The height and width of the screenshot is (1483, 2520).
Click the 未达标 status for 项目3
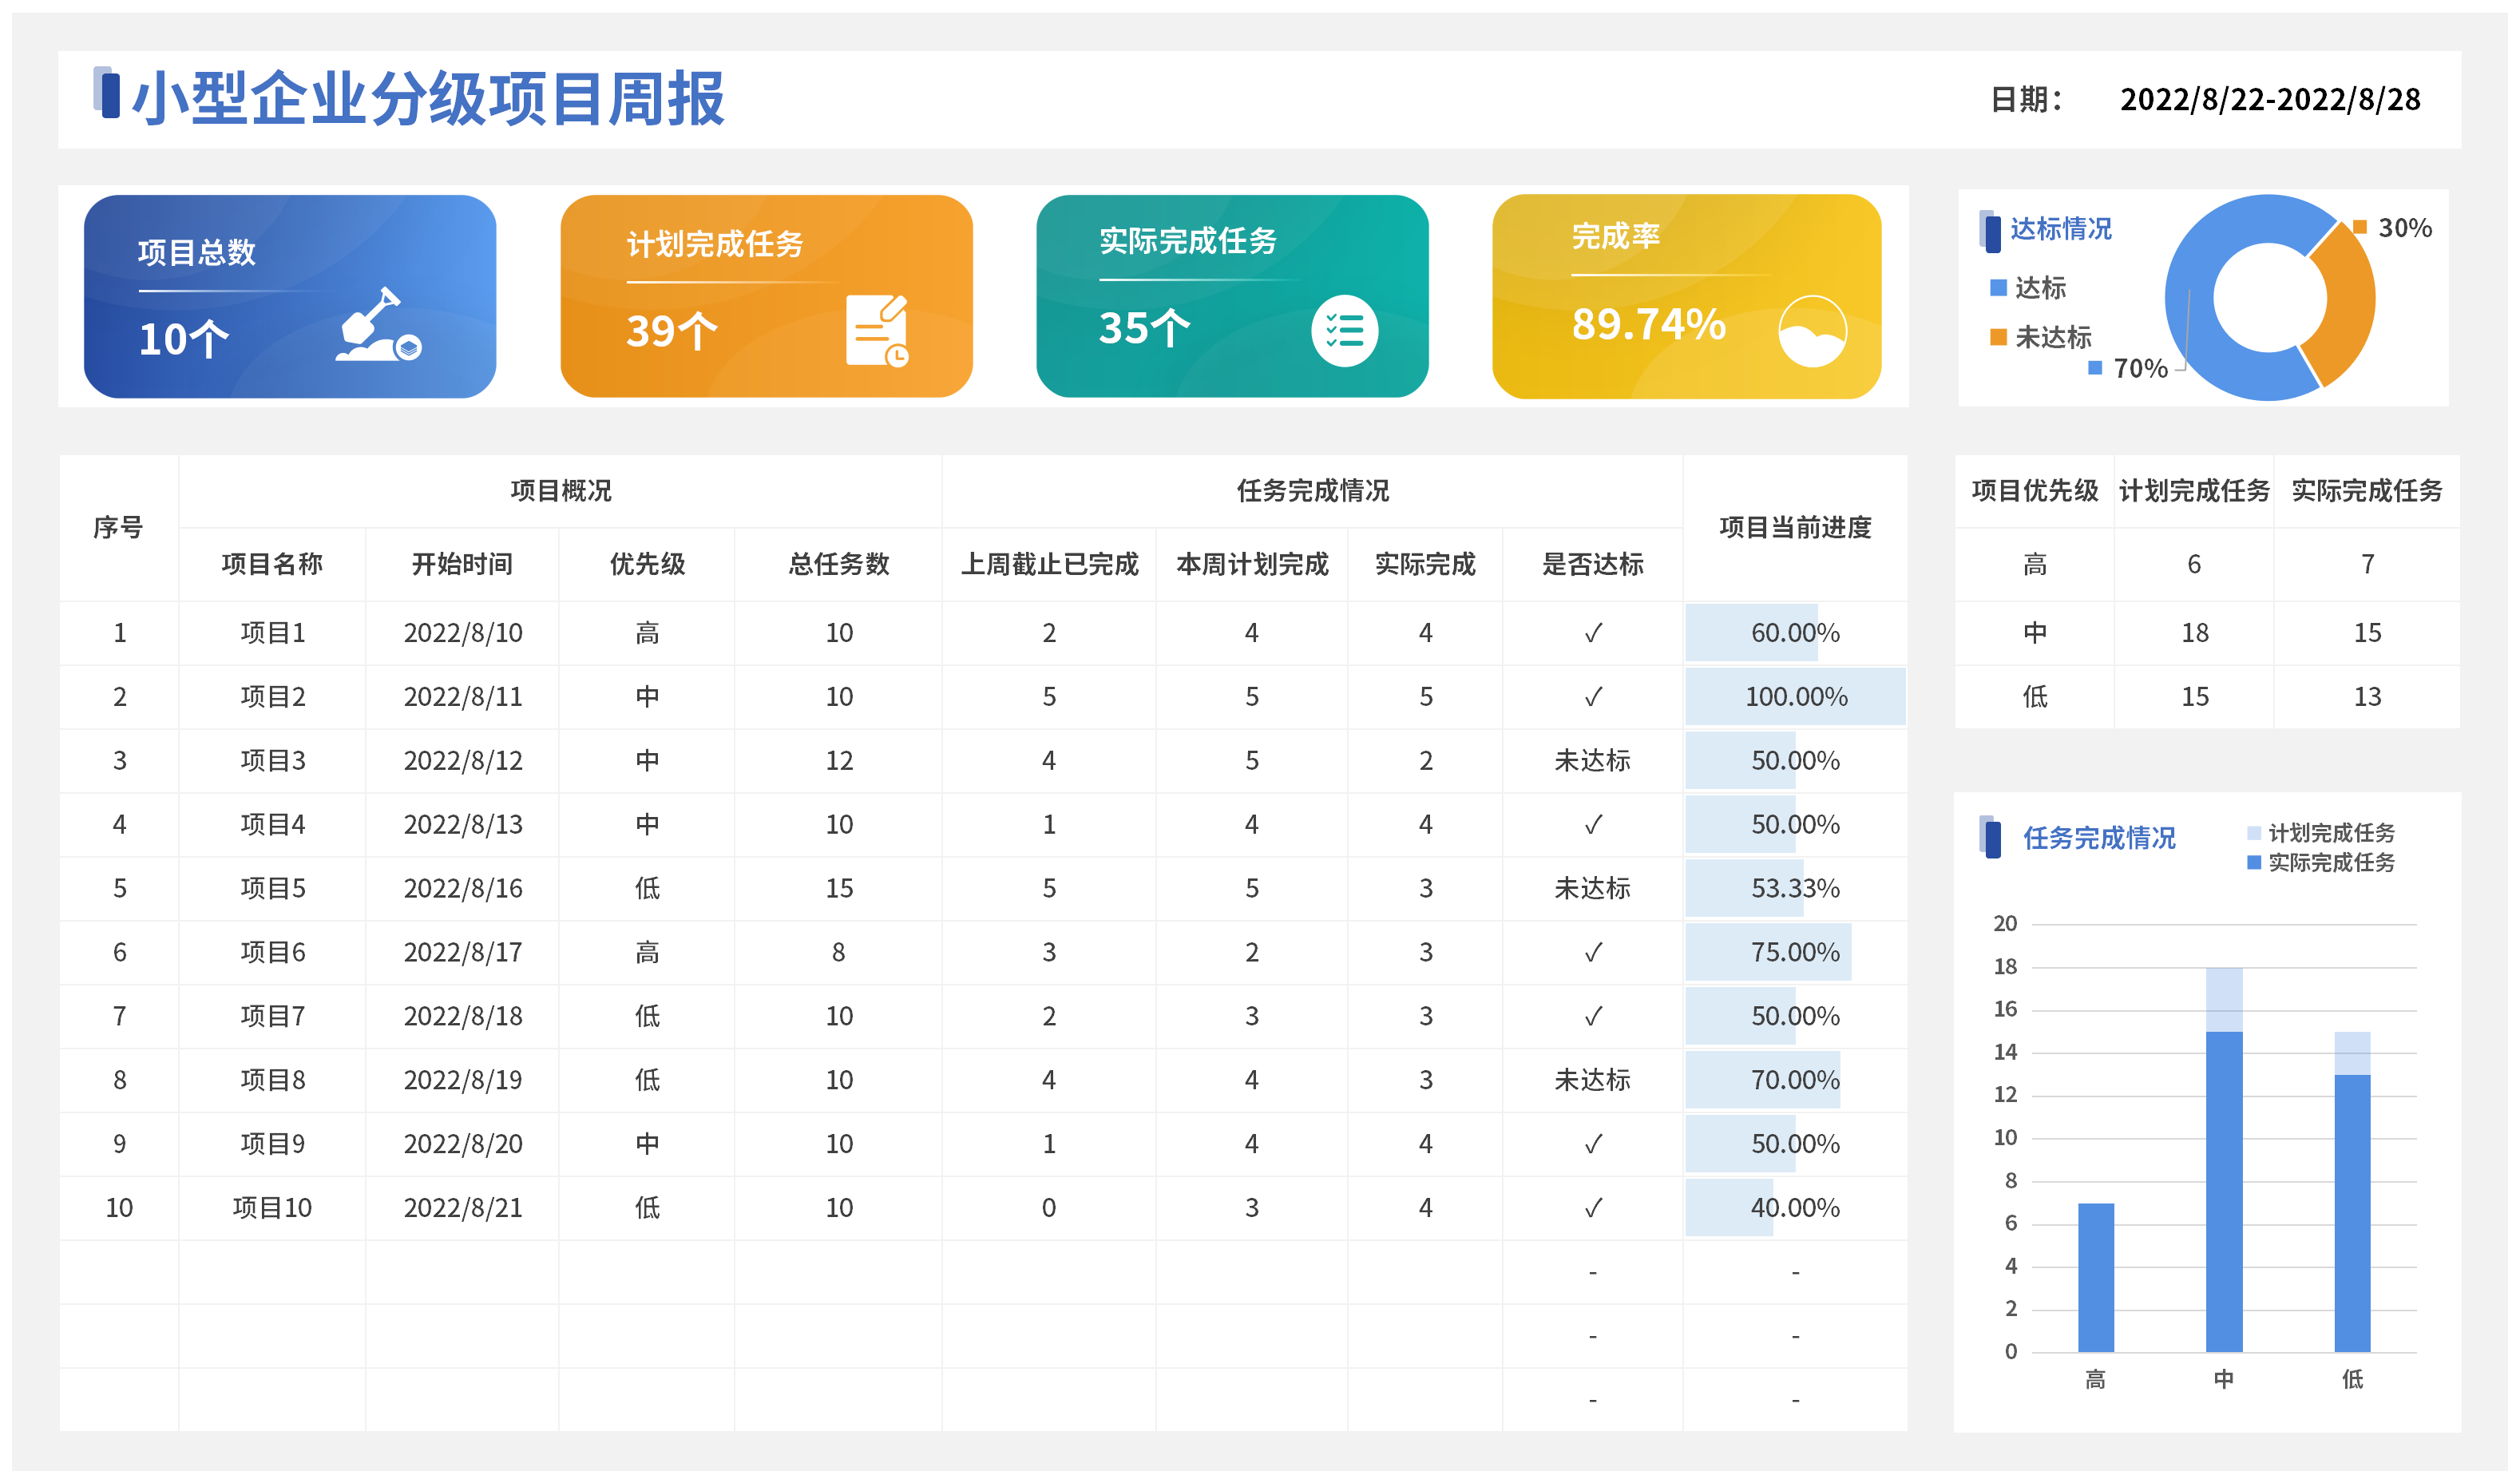click(x=1592, y=761)
